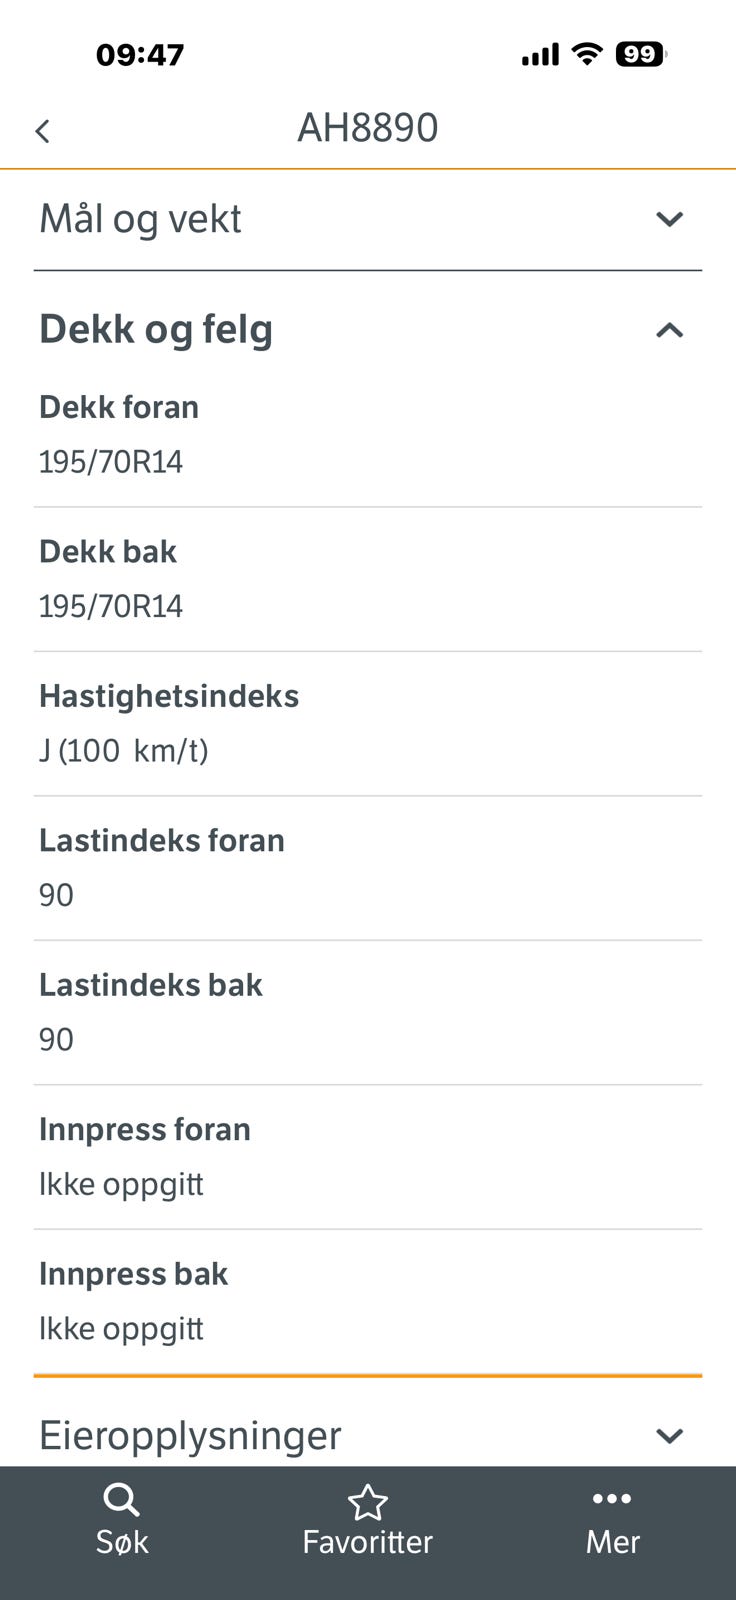Tap the battery indicator icon
Viewport: 736px width, 1600px height.
point(640,54)
